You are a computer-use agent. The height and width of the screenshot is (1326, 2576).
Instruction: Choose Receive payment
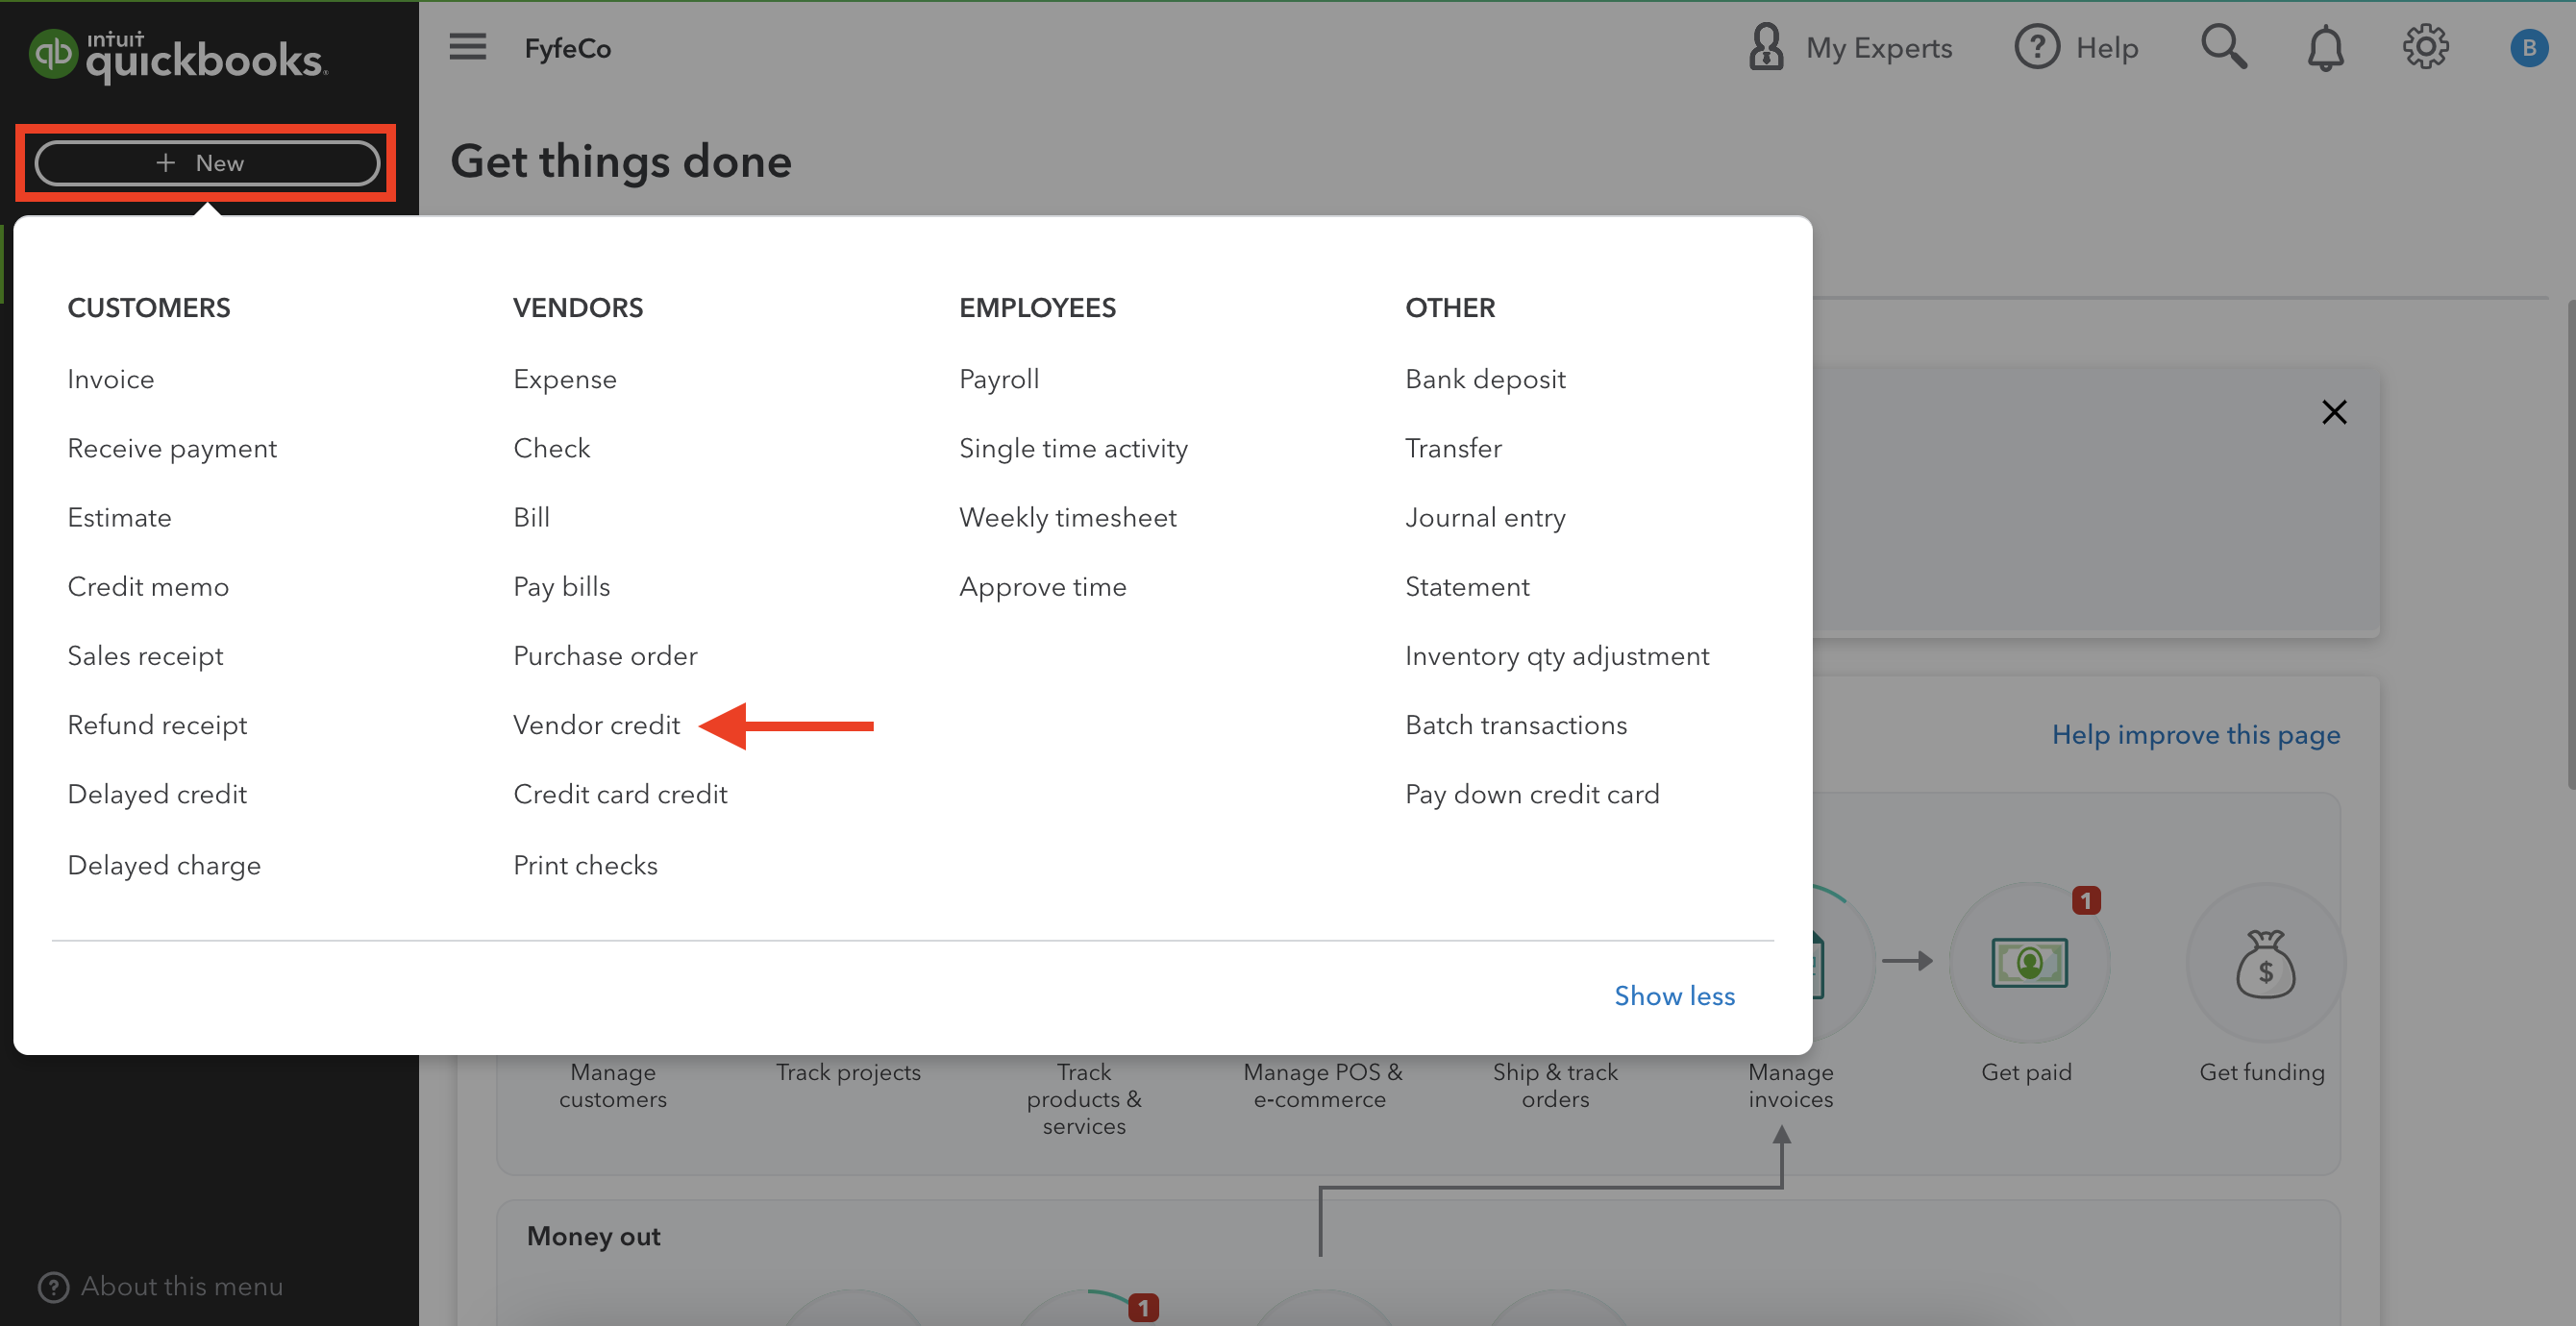pyautogui.click(x=172, y=448)
